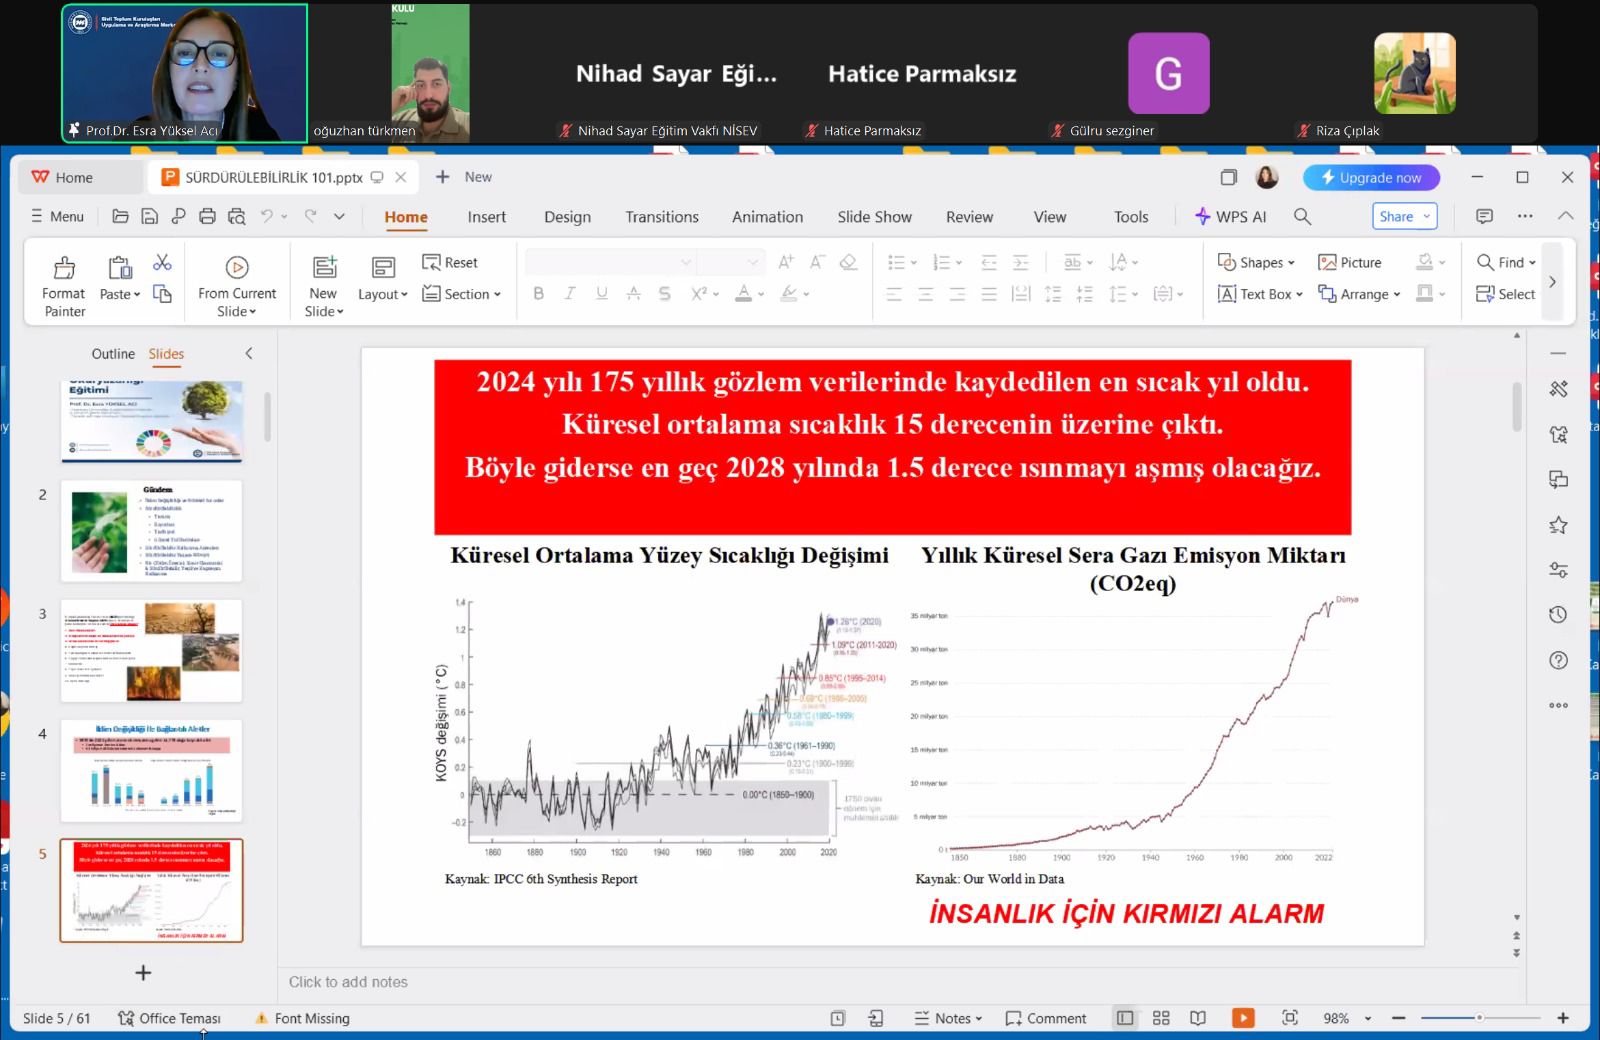Open the Find dropdown
This screenshot has height=1040, width=1600.
1506,262
